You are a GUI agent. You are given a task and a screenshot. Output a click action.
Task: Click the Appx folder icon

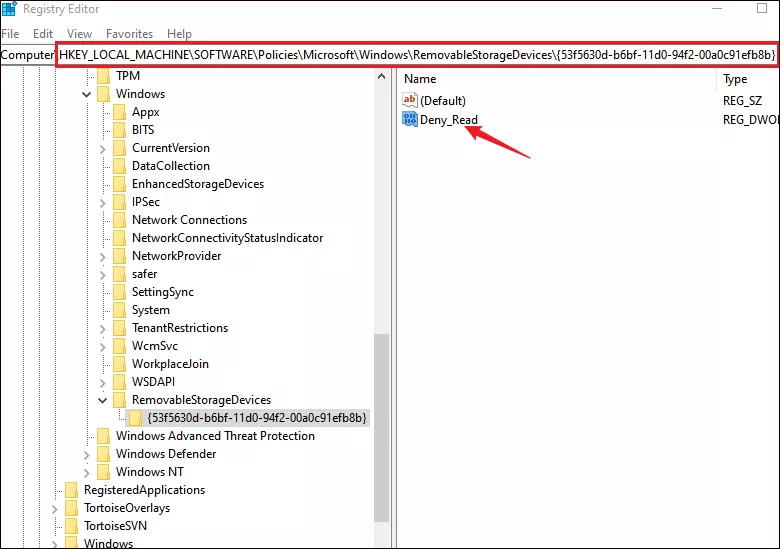pos(119,112)
